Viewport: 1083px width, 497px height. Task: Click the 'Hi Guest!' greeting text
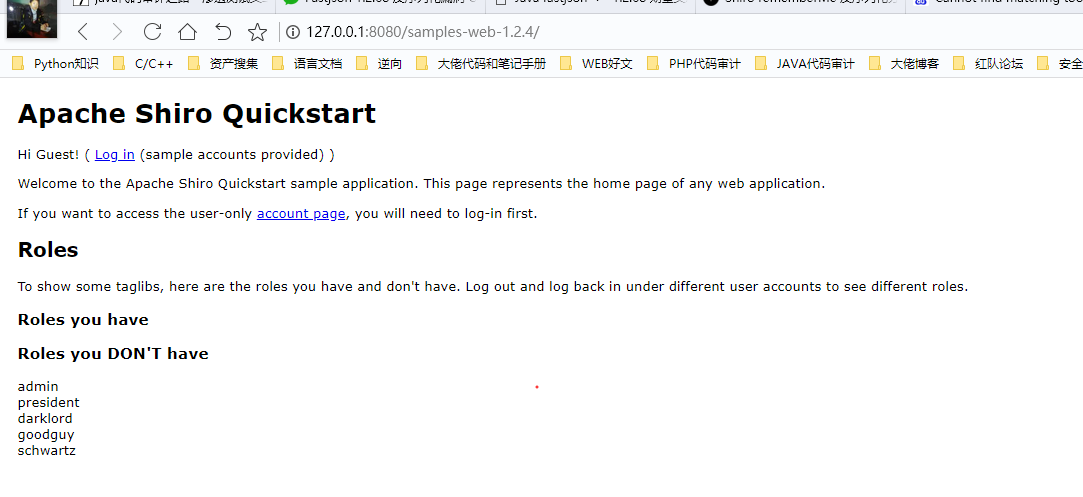tap(48, 155)
